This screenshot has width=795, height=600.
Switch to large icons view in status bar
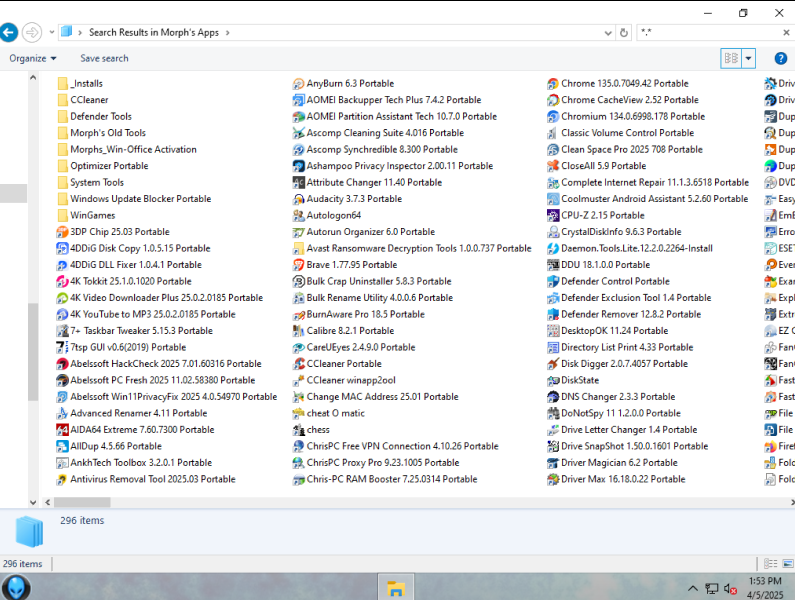click(x=787, y=563)
